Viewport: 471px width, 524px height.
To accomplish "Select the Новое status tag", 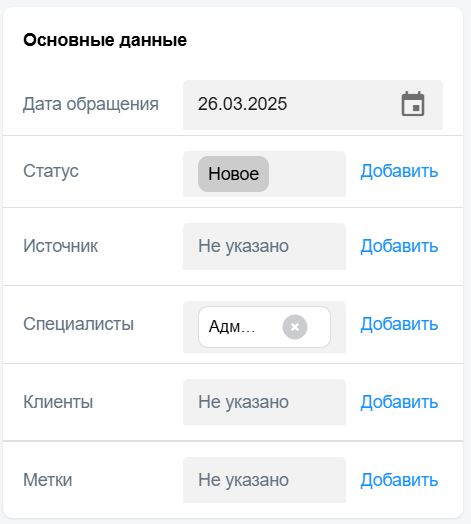I will [x=233, y=174].
